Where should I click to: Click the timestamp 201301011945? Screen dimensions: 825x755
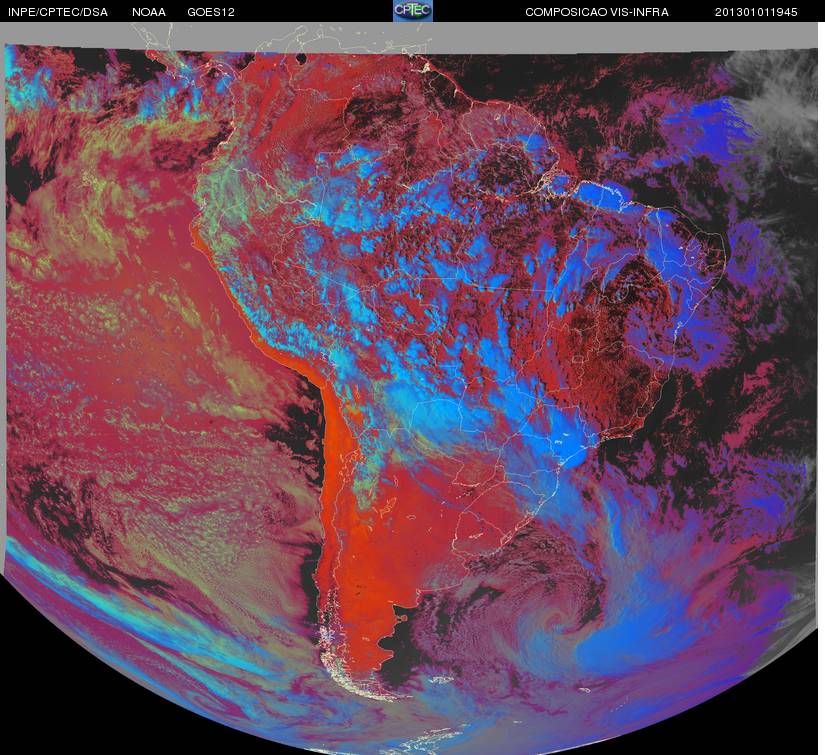[756, 12]
